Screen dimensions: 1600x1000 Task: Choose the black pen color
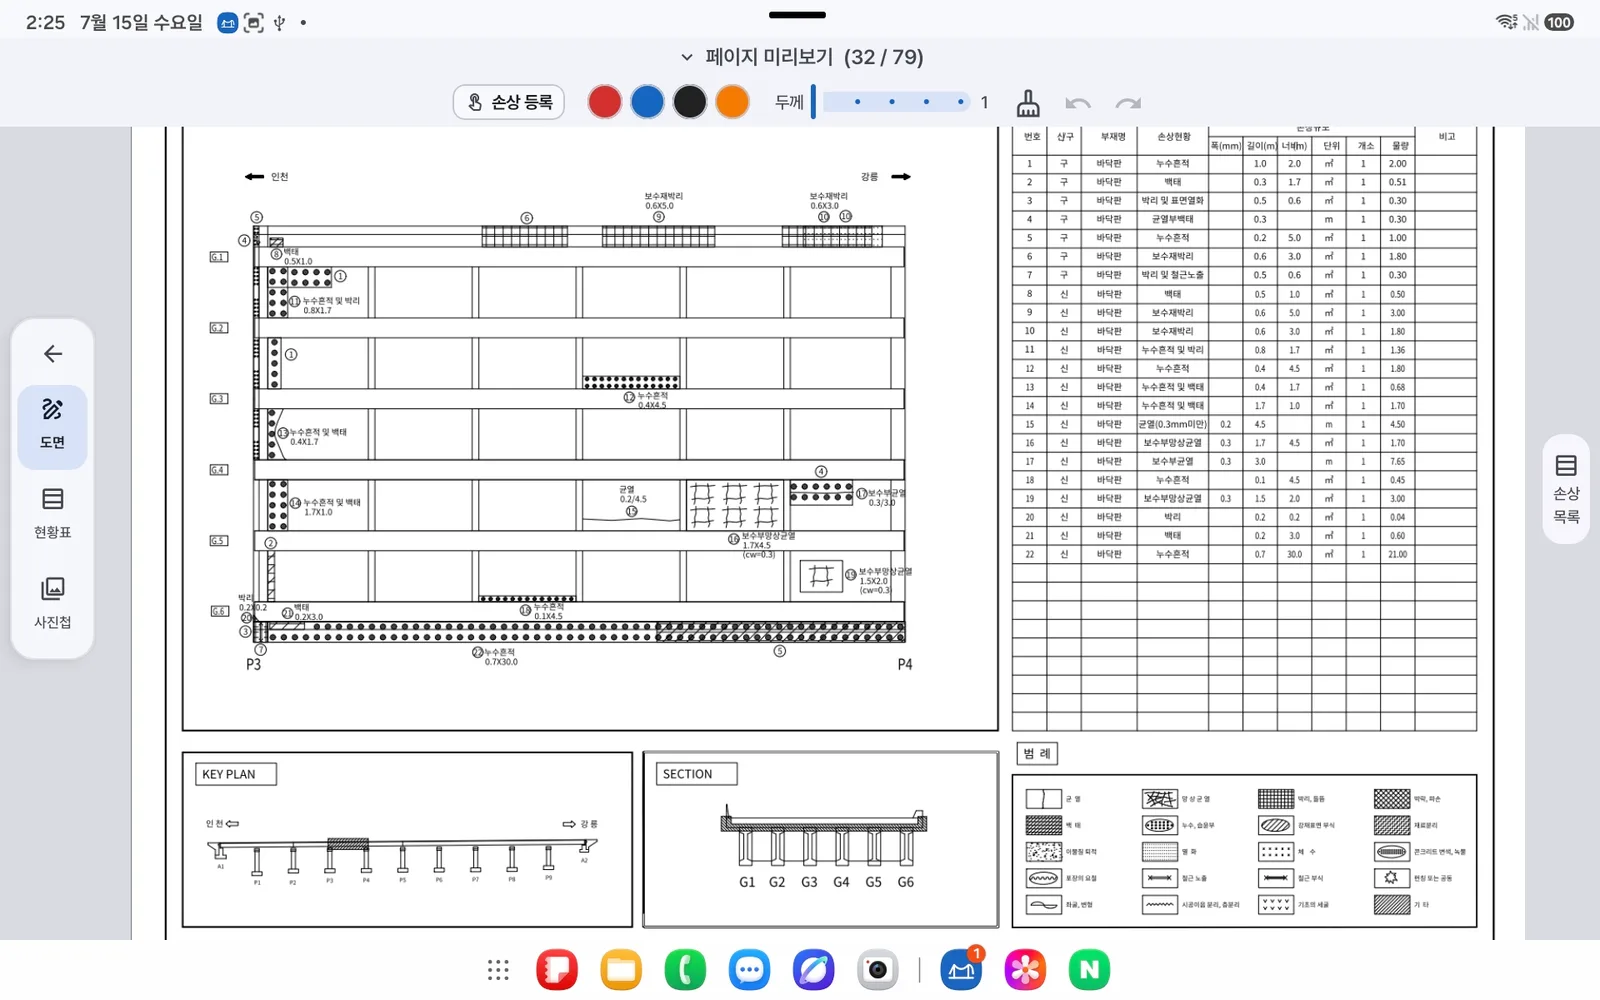[x=689, y=102]
